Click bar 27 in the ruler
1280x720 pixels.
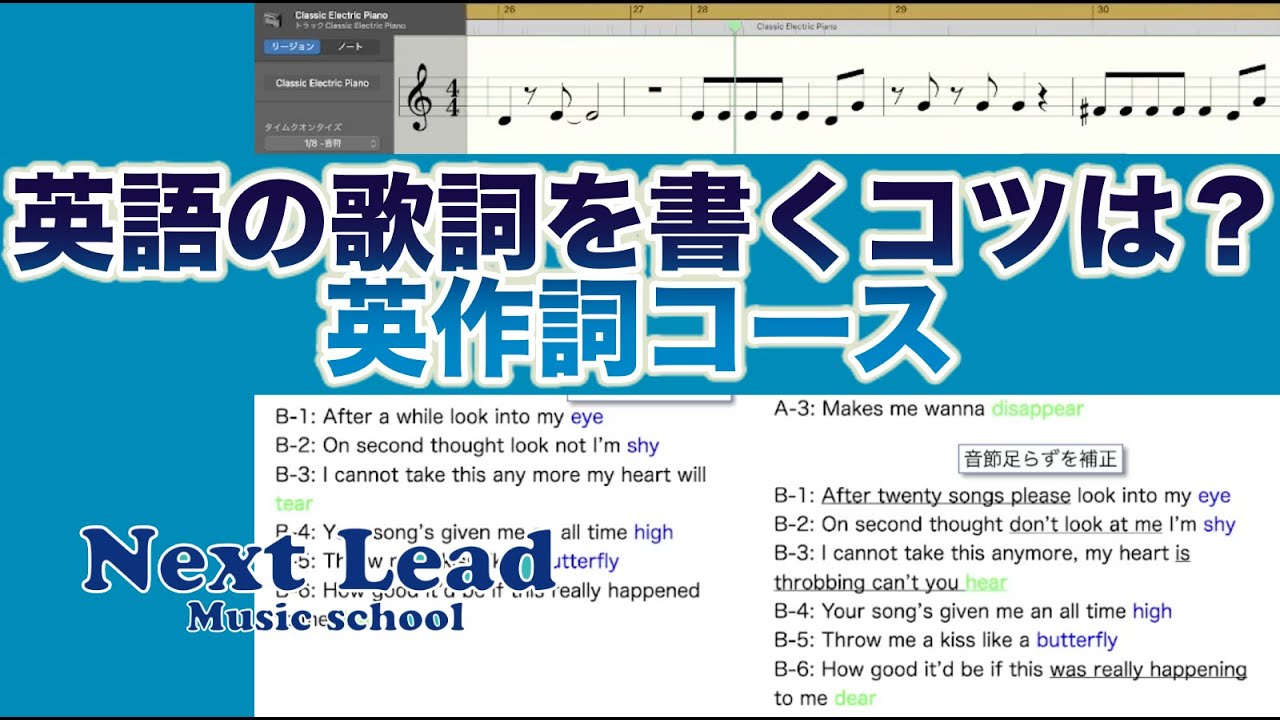(638, 10)
